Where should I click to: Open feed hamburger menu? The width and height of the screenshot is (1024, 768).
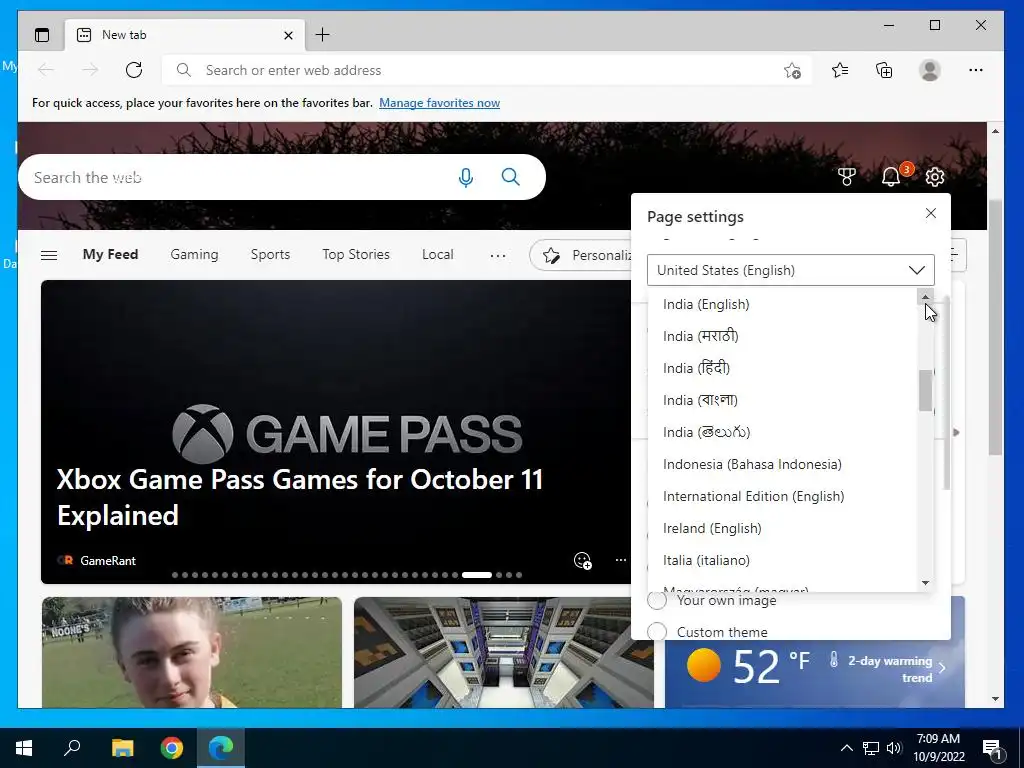click(x=49, y=255)
